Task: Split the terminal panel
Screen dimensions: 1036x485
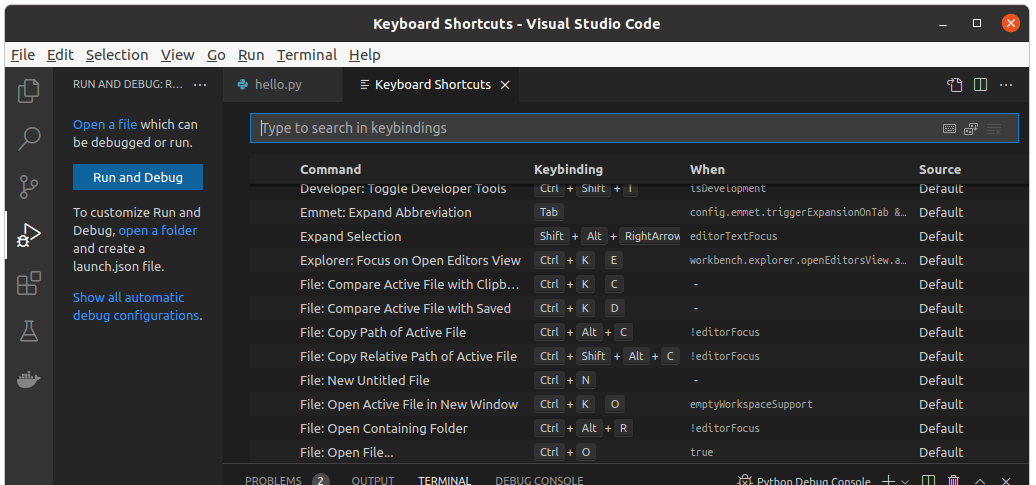Action: [x=928, y=480]
